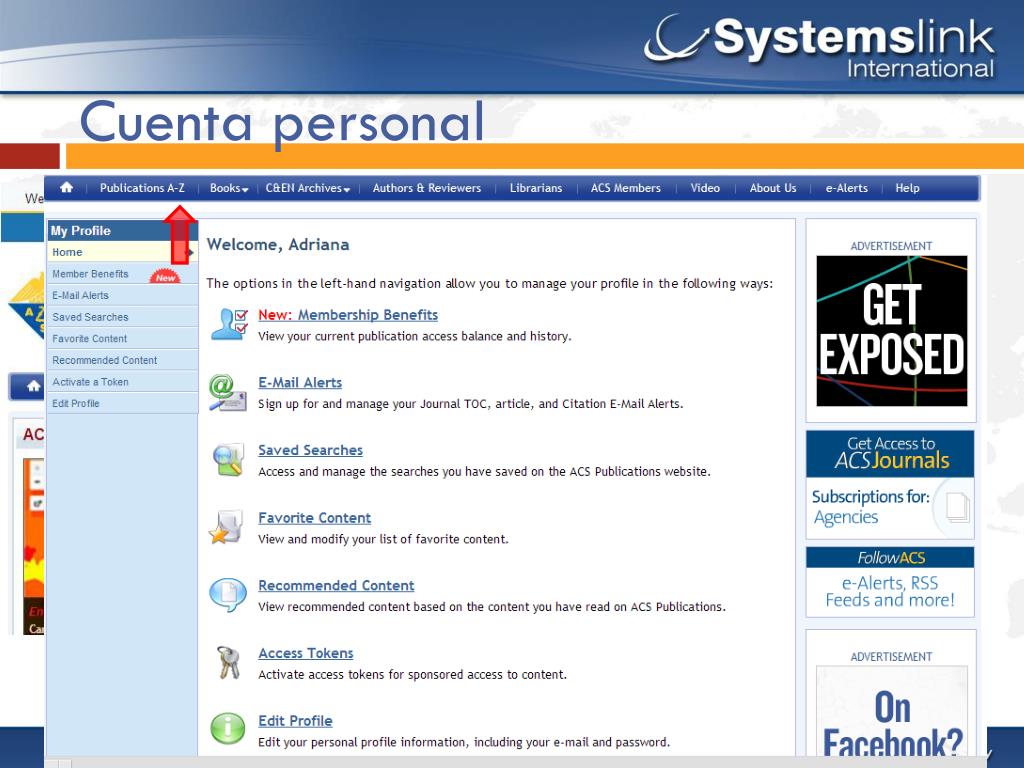Click the My Profile sidebar header

coord(122,231)
